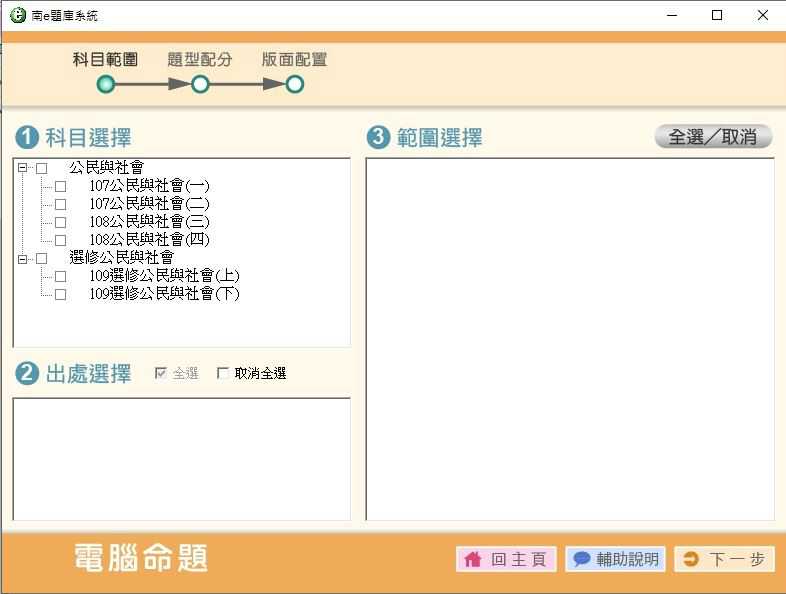Click inside the 範圍選擇 list panel

570,339
